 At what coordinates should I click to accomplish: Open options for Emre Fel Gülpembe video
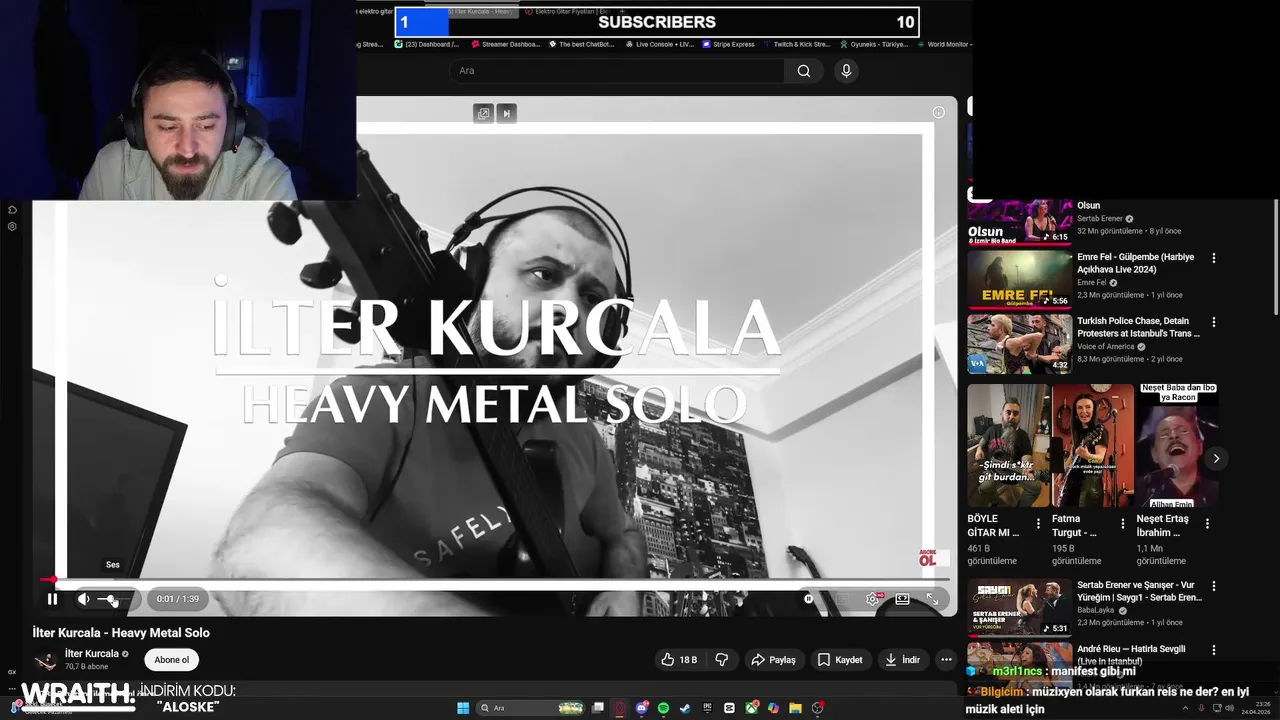pos(1214,258)
